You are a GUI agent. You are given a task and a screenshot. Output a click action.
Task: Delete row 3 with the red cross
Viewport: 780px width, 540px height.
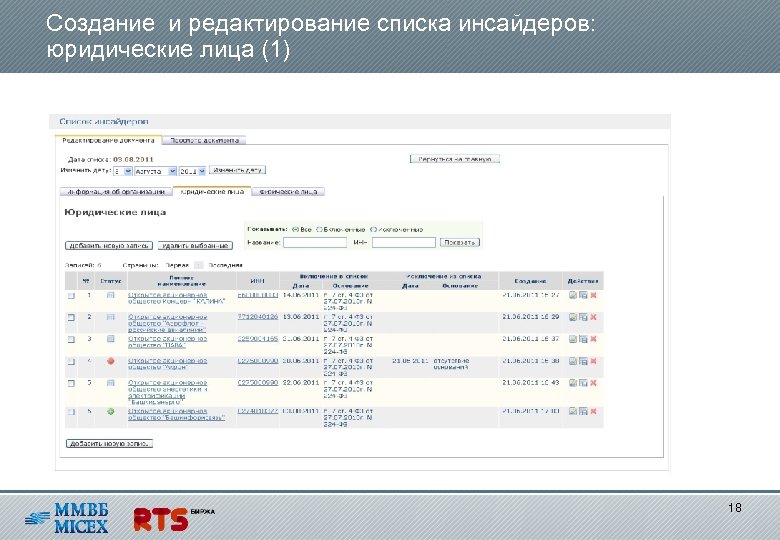click(593, 339)
